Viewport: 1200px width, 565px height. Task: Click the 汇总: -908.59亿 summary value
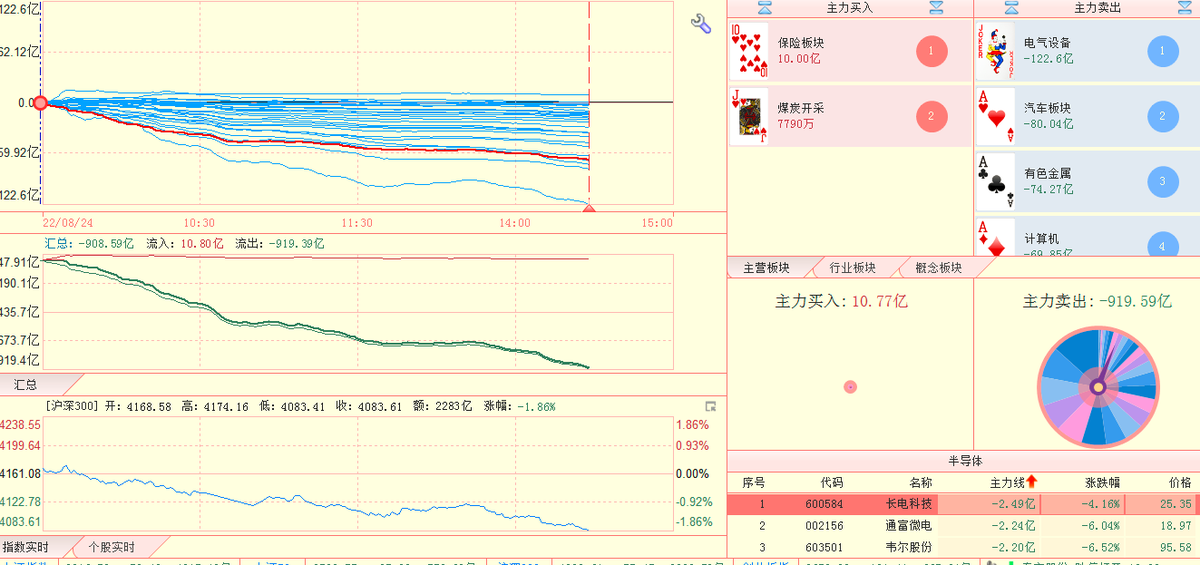coord(90,243)
